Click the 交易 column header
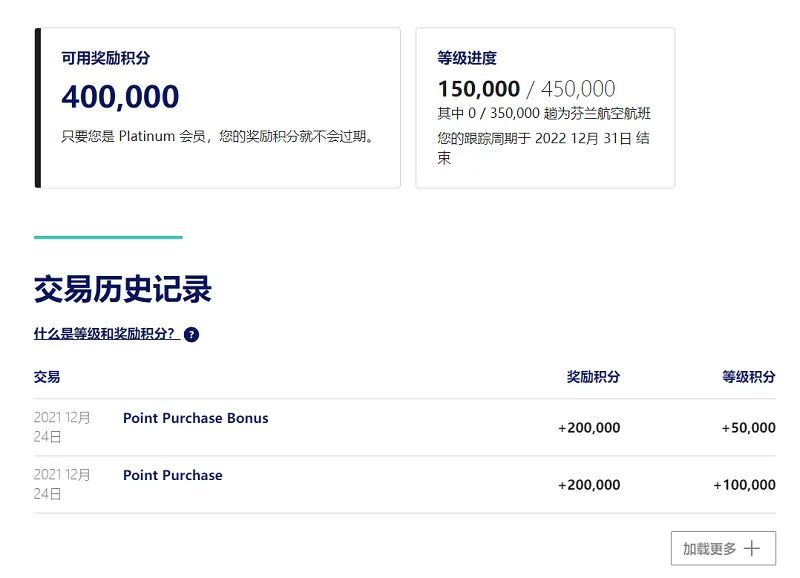800x578 pixels. (47, 377)
